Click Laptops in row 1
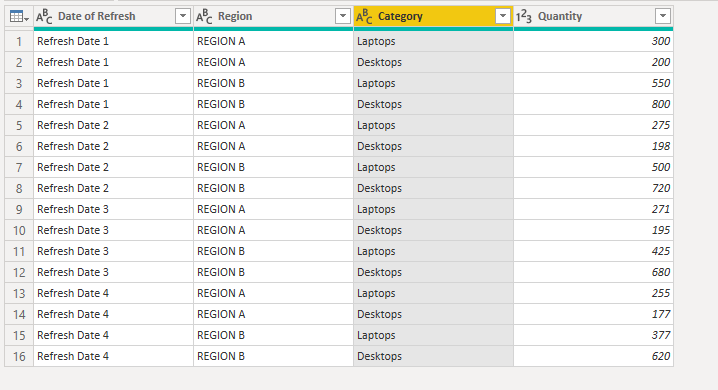 (376, 42)
